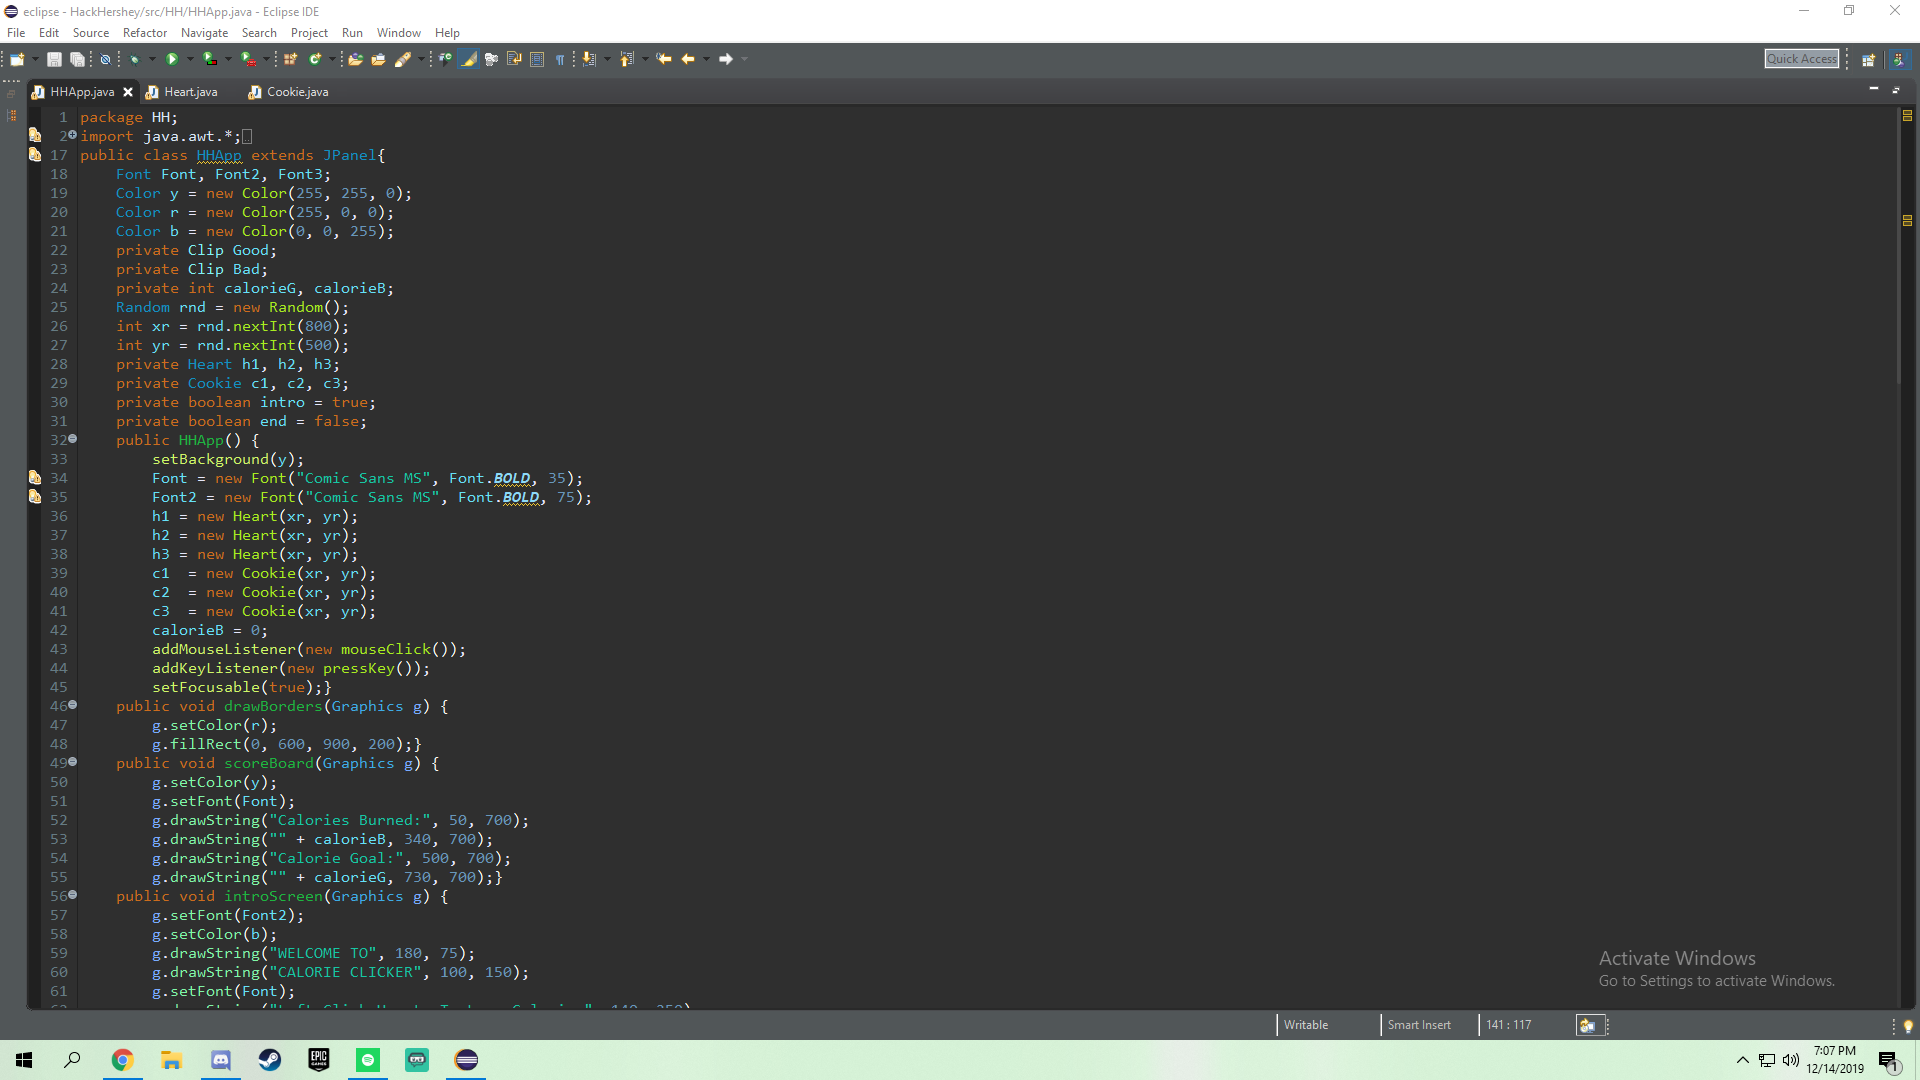Click the Save All icon
Viewport: 1920px width, 1080px height.
pyautogui.click(x=77, y=60)
